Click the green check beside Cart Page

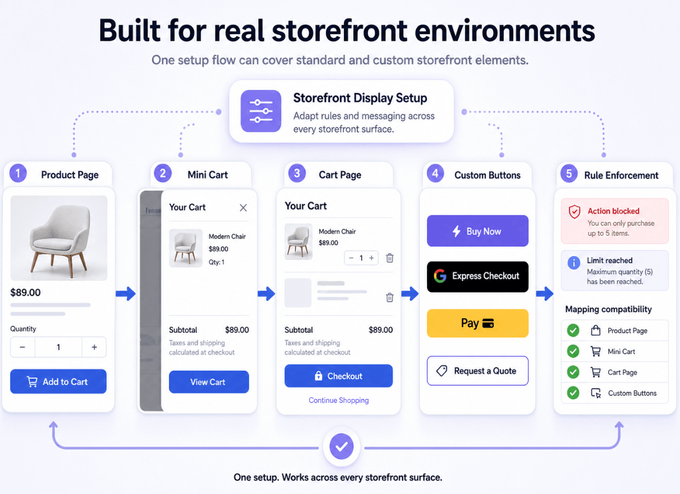573,372
